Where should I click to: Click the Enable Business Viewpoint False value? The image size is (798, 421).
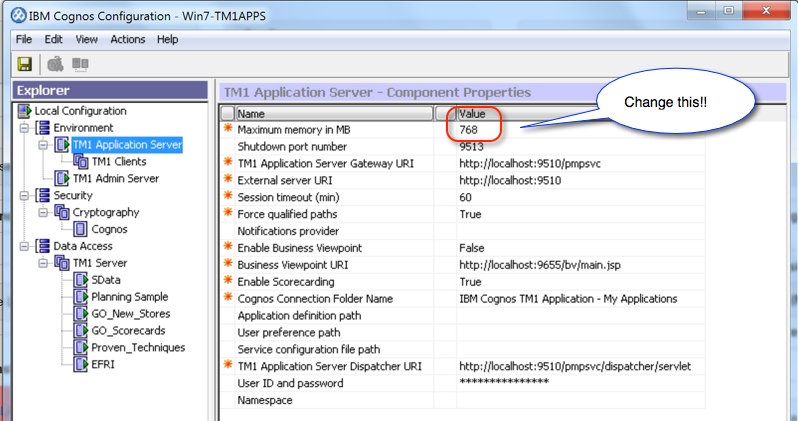[x=472, y=248]
